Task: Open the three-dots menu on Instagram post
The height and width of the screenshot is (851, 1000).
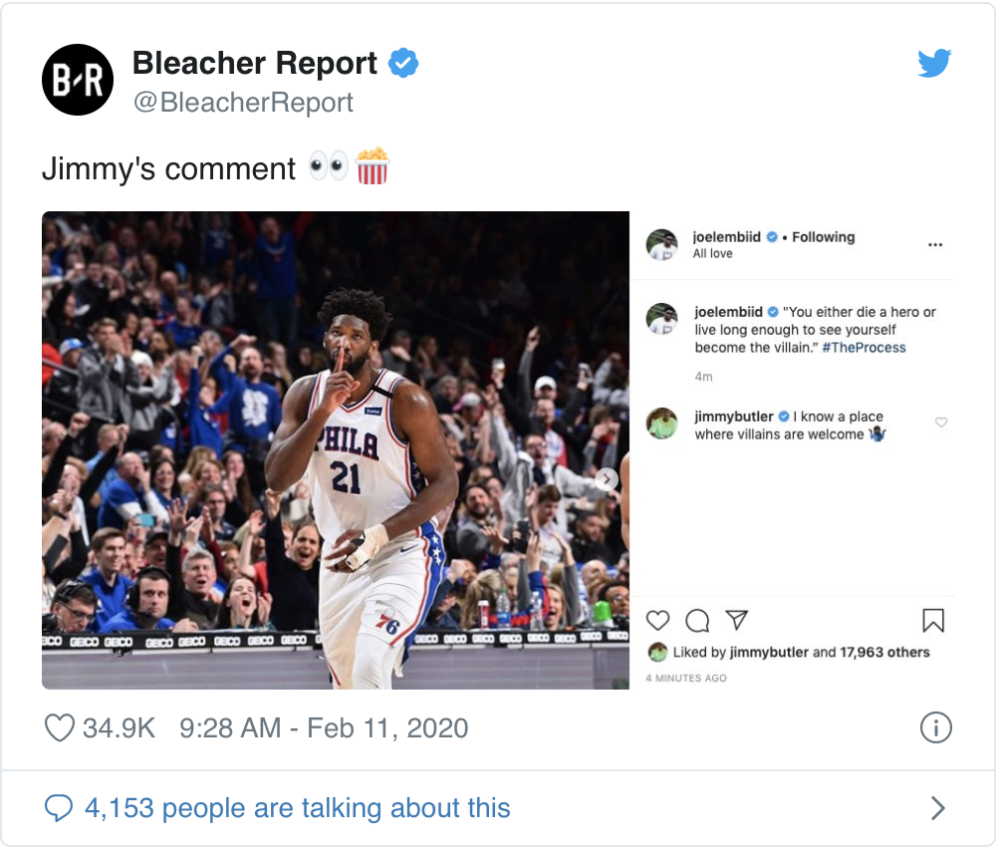Action: point(935,245)
